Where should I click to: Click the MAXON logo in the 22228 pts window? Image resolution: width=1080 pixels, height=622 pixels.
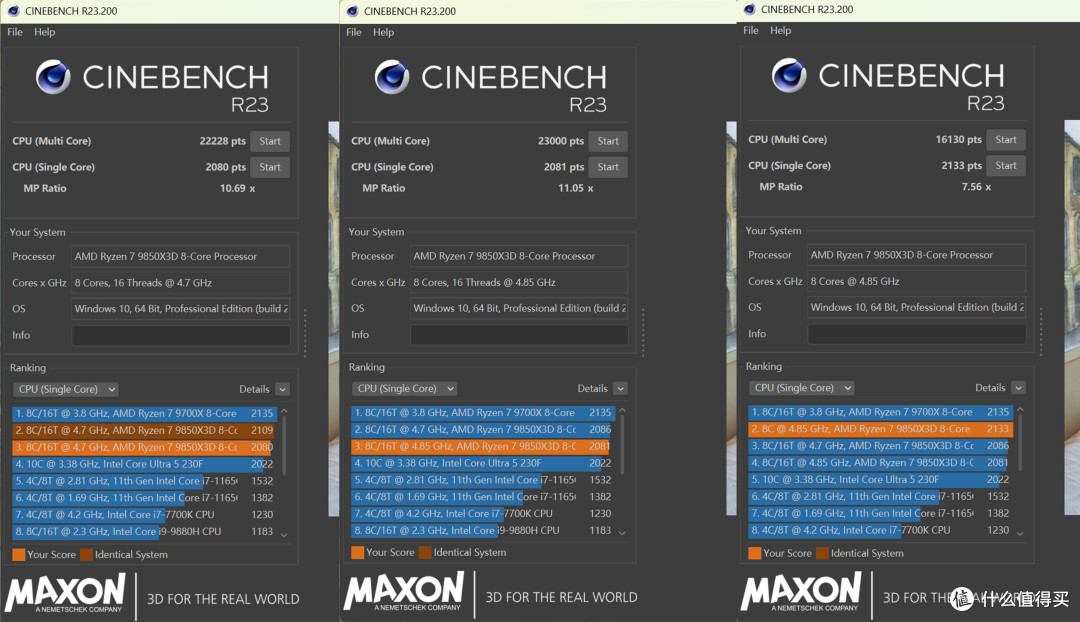65,594
